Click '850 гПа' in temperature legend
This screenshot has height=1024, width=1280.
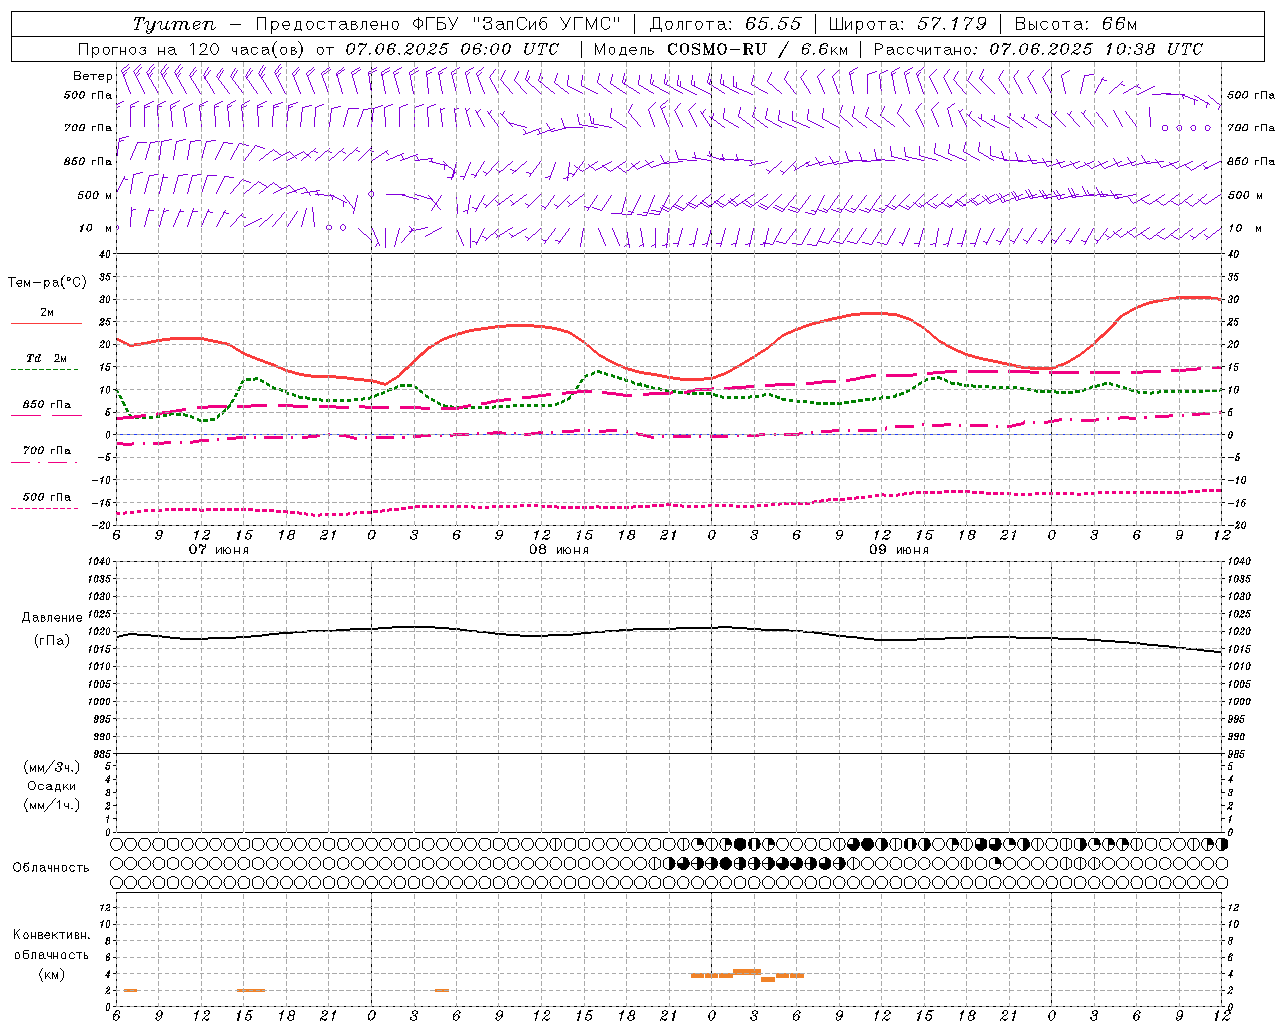click(x=47, y=405)
